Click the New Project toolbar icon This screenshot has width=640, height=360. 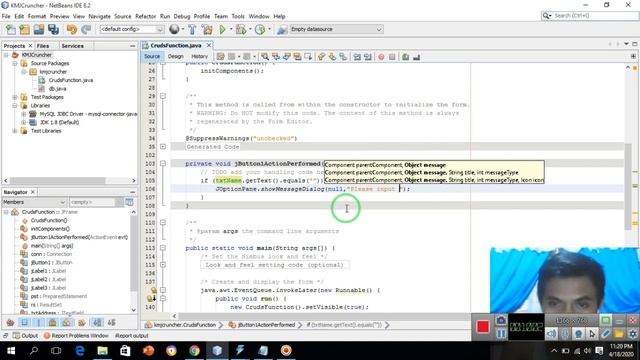(24, 29)
